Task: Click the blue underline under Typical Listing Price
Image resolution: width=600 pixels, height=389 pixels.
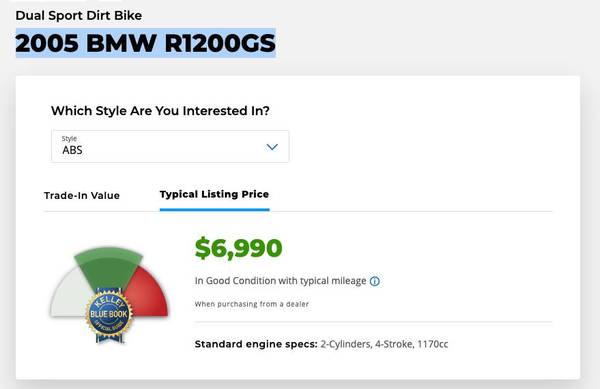Action: [215, 210]
